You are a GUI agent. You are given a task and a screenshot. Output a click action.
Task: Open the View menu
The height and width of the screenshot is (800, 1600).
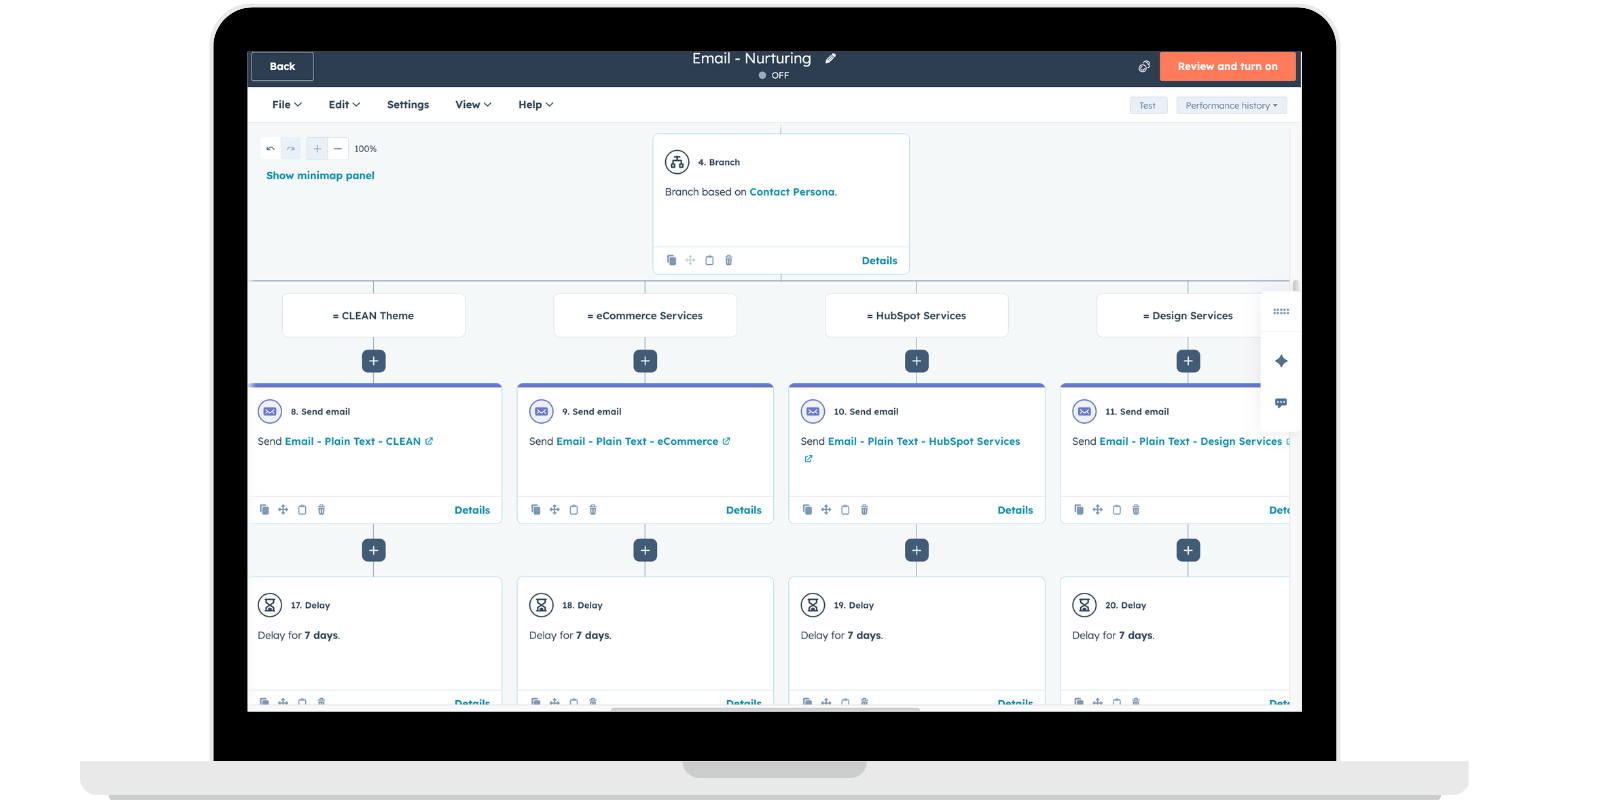click(473, 104)
